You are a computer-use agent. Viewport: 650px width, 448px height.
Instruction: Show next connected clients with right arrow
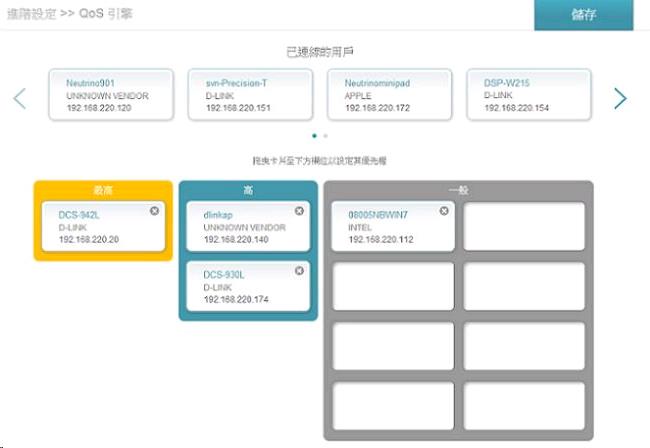[x=620, y=99]
